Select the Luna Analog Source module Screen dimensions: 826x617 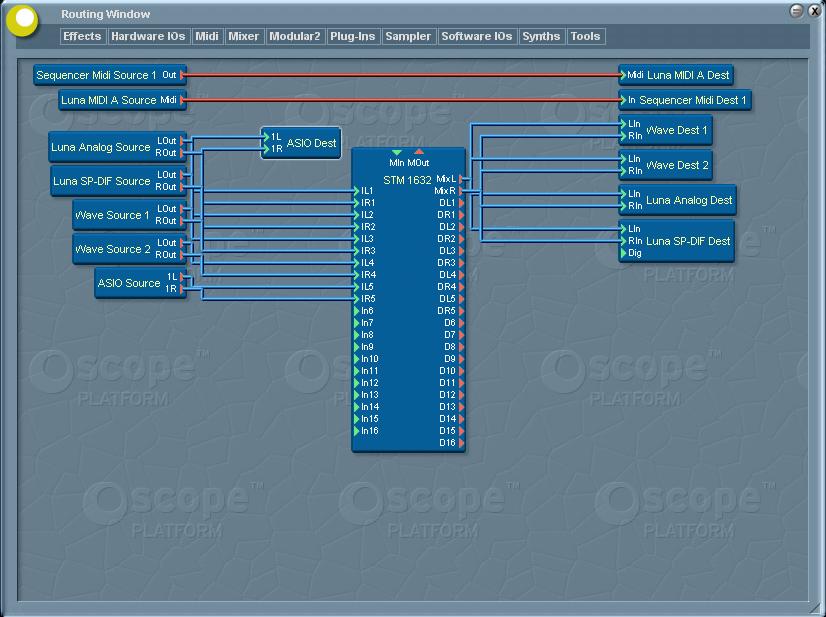117,146
